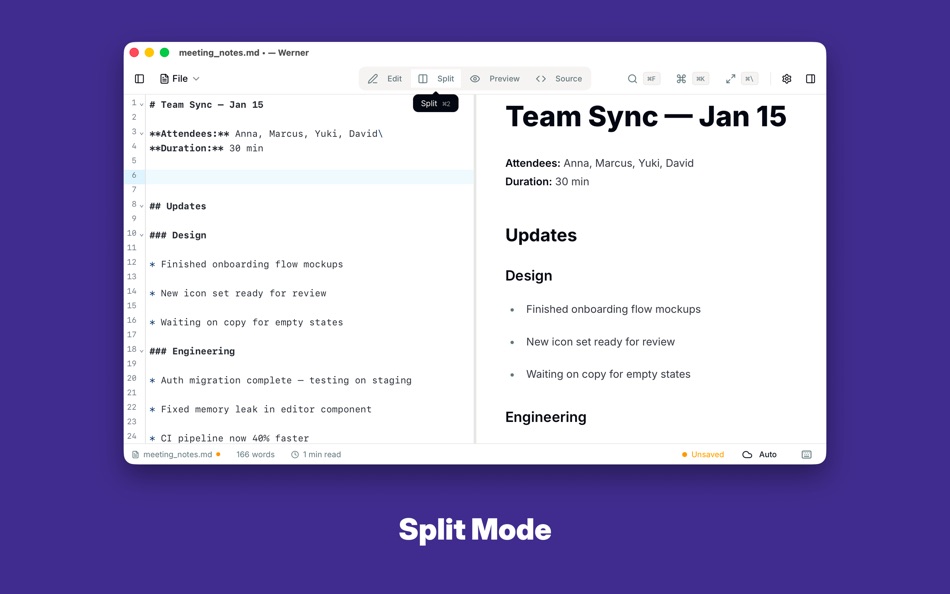Click the '**Duration:** 30 min' source line
This screenshot has width=950, height=594.
click(207, 148)
